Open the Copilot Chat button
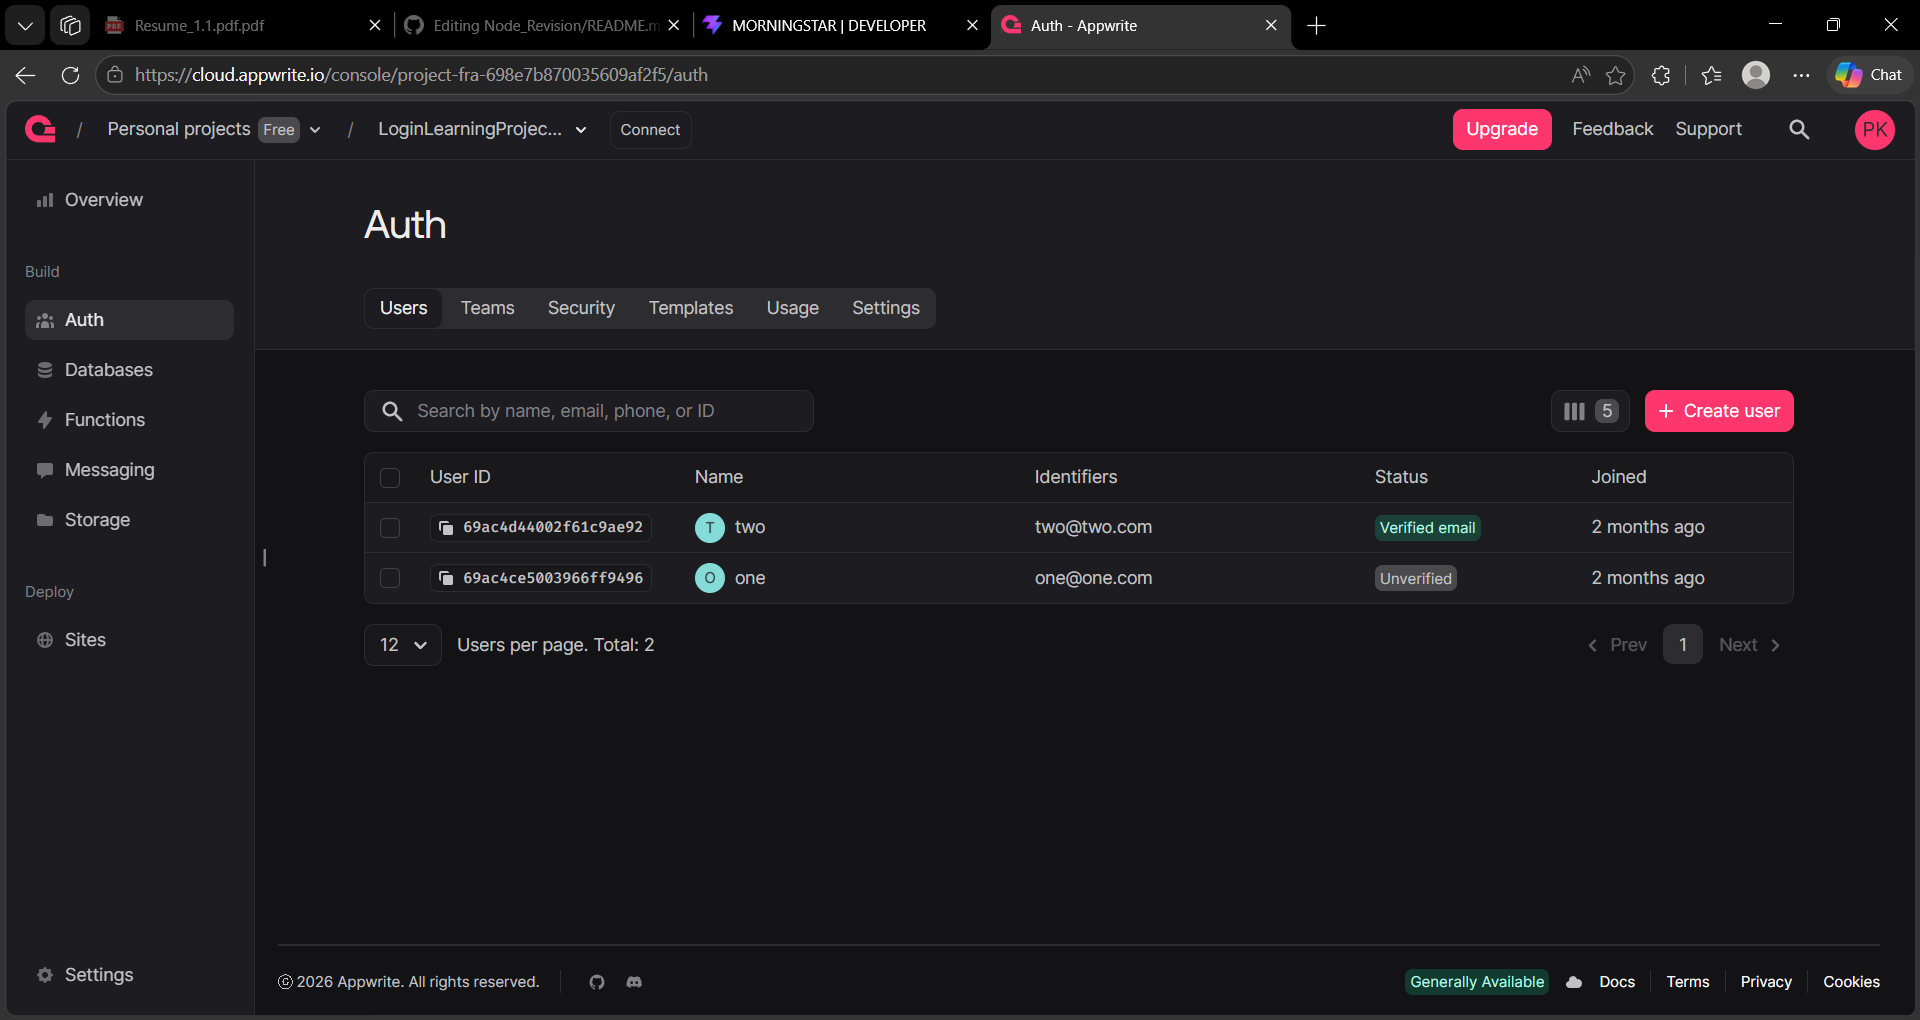 1869,75
